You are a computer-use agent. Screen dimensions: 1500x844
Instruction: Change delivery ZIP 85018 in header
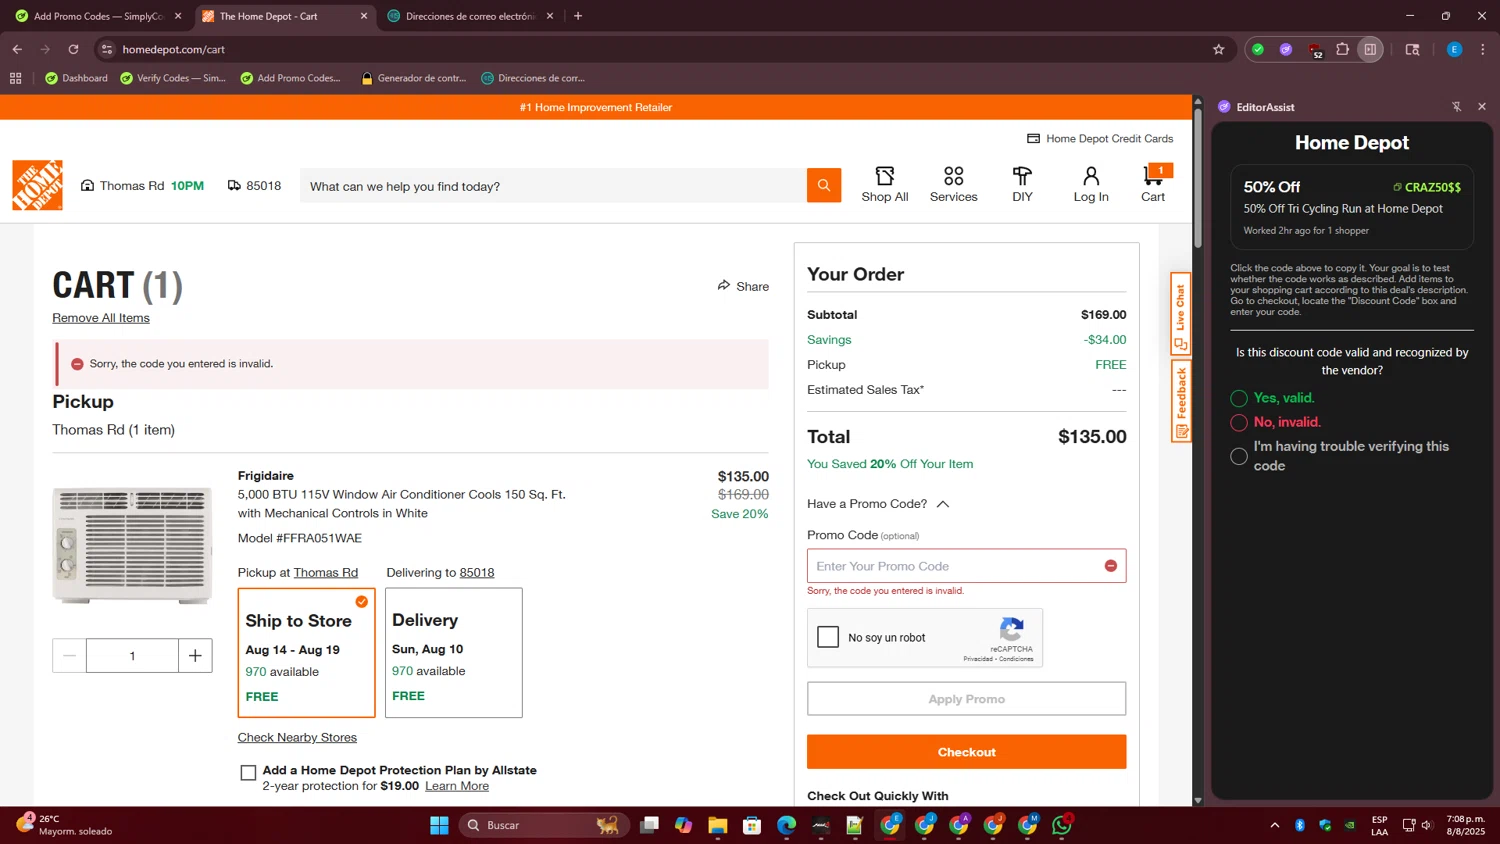(x=254, y=186)
